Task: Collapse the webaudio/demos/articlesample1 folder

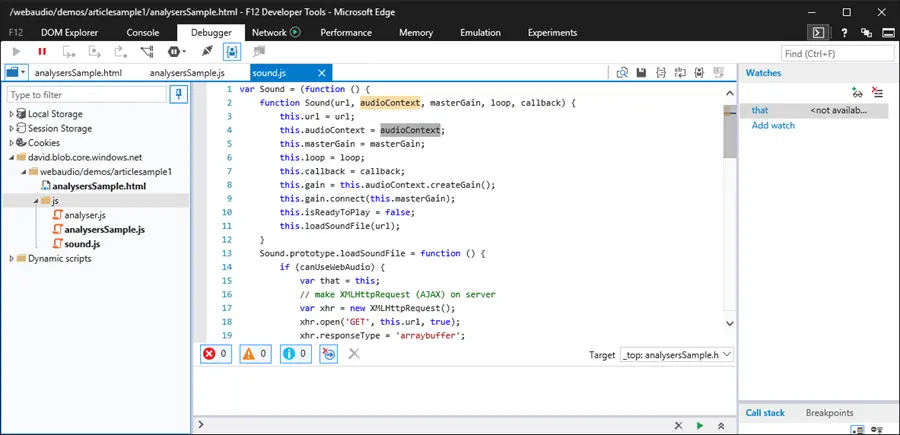Action: click(x=24, y=172)
